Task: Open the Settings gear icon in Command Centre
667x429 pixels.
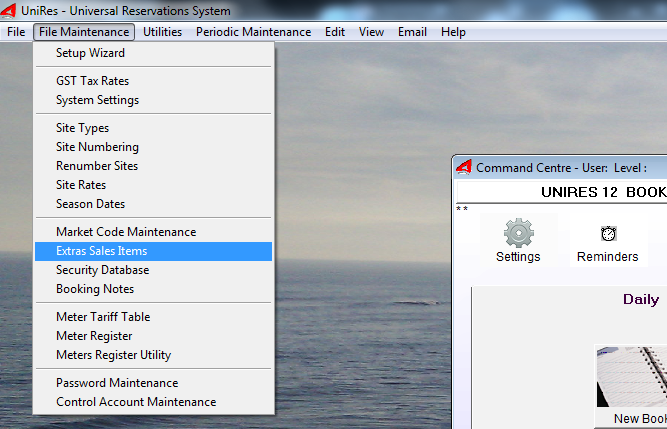Action: coord(519,233)
